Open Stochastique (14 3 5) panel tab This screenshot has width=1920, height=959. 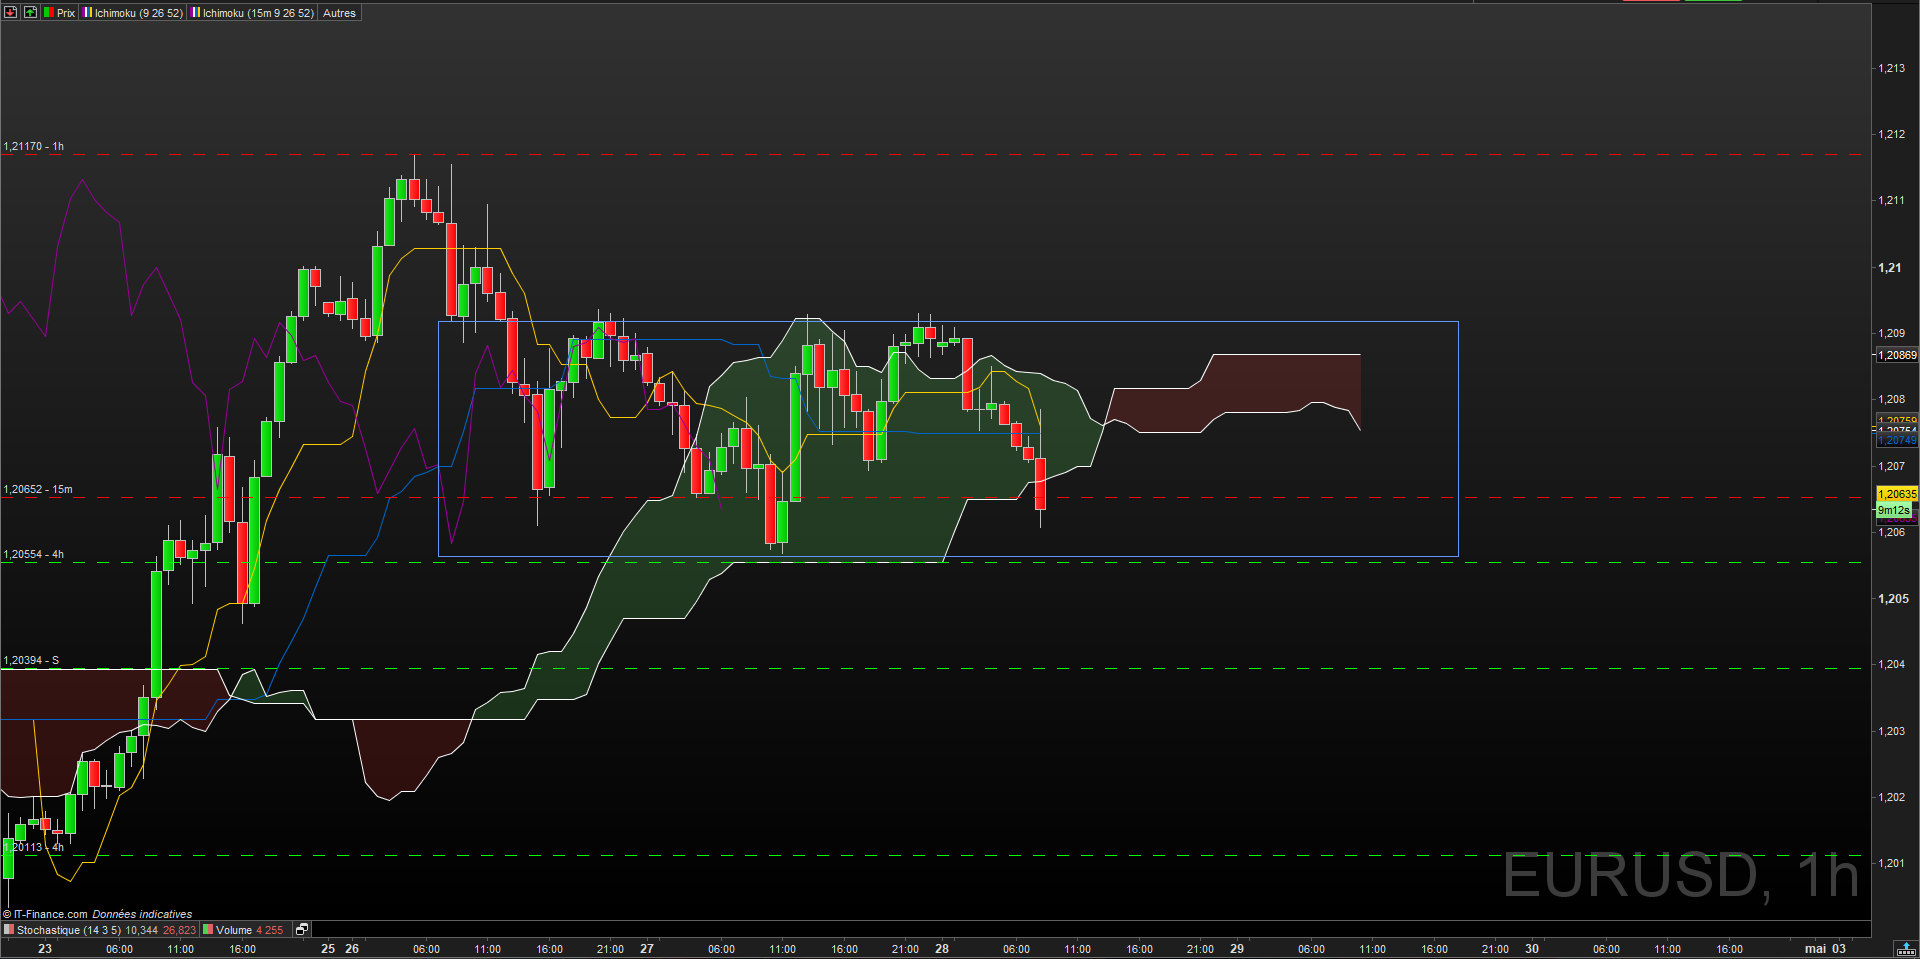point(100,930)
